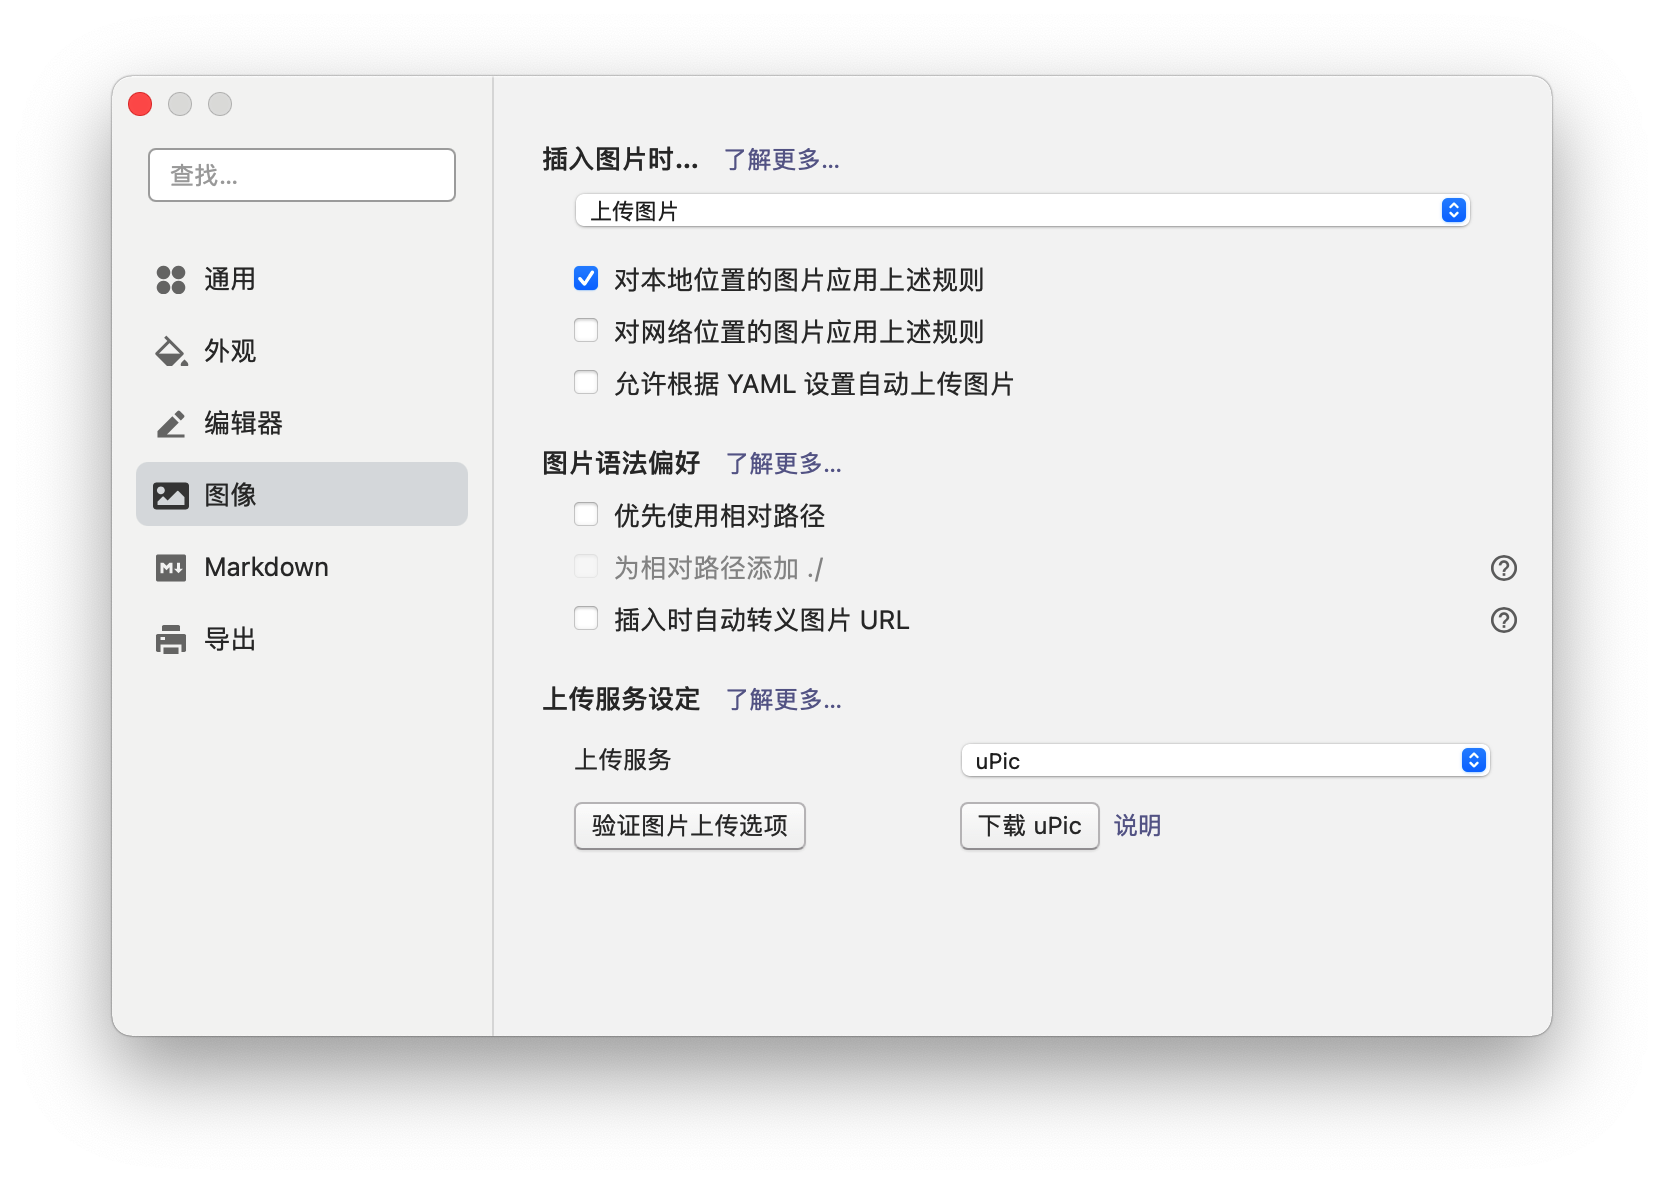Screen dimensions: 1664x1184
Task: Select the 通用 settings icon in sidebar
Action: [170, 280]
